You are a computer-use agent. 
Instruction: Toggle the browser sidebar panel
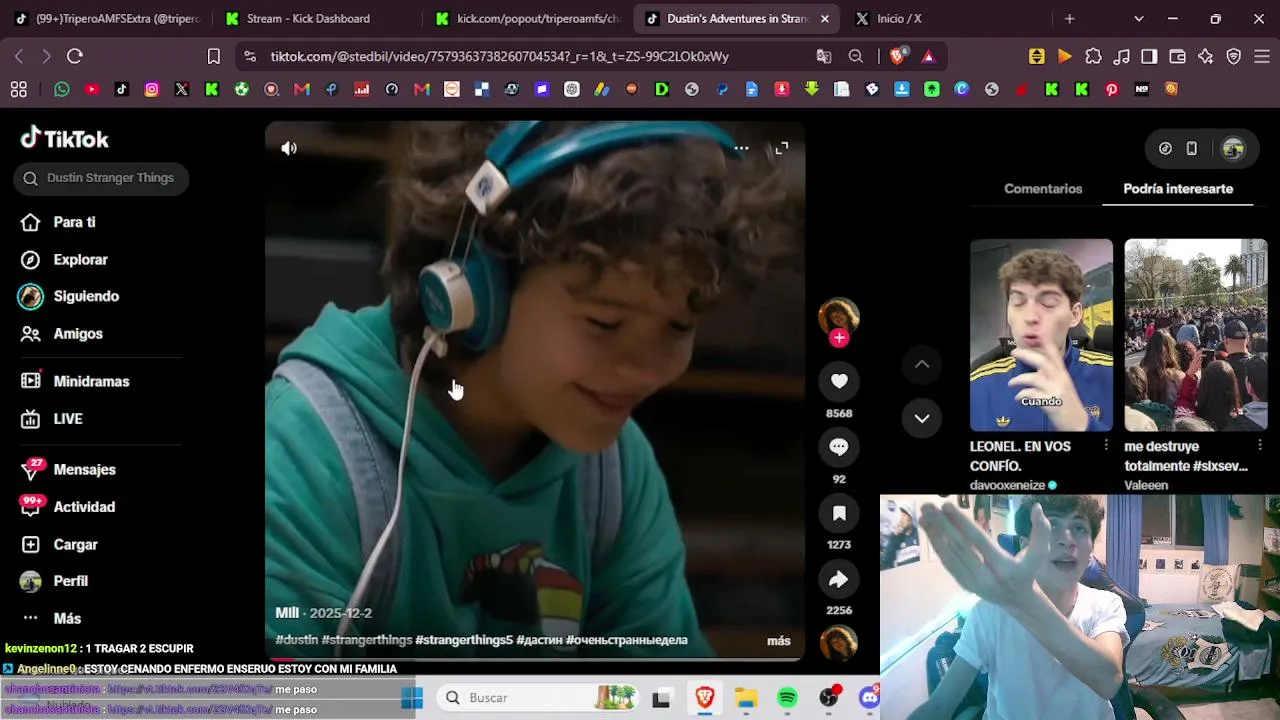click(x=1149, y=57)
